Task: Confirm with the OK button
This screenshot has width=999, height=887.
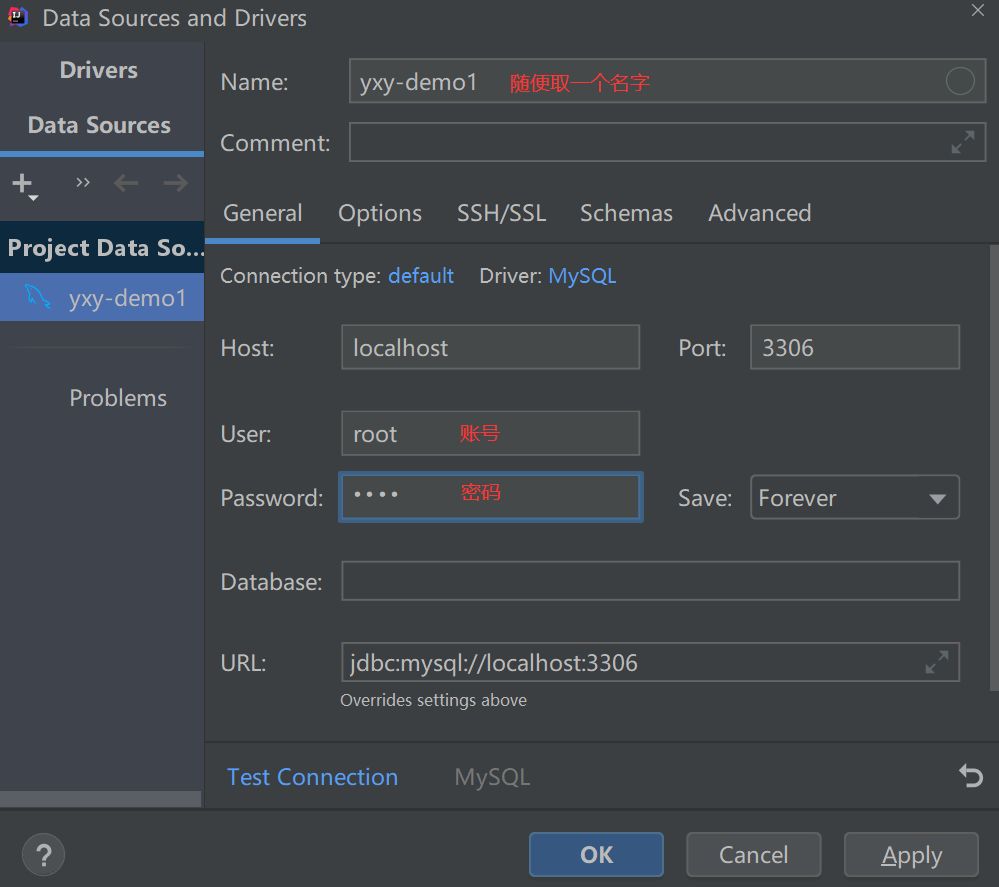Action: click(x=596, y=855)
